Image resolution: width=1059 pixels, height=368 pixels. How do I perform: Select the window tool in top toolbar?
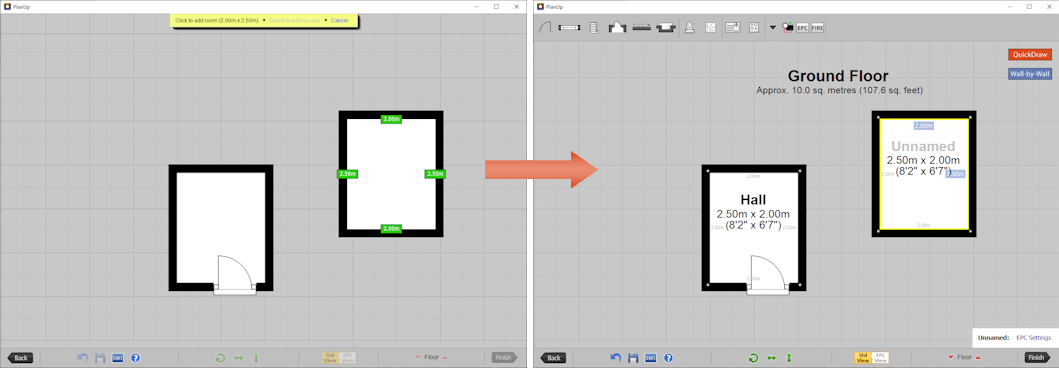tap(570, 28)
